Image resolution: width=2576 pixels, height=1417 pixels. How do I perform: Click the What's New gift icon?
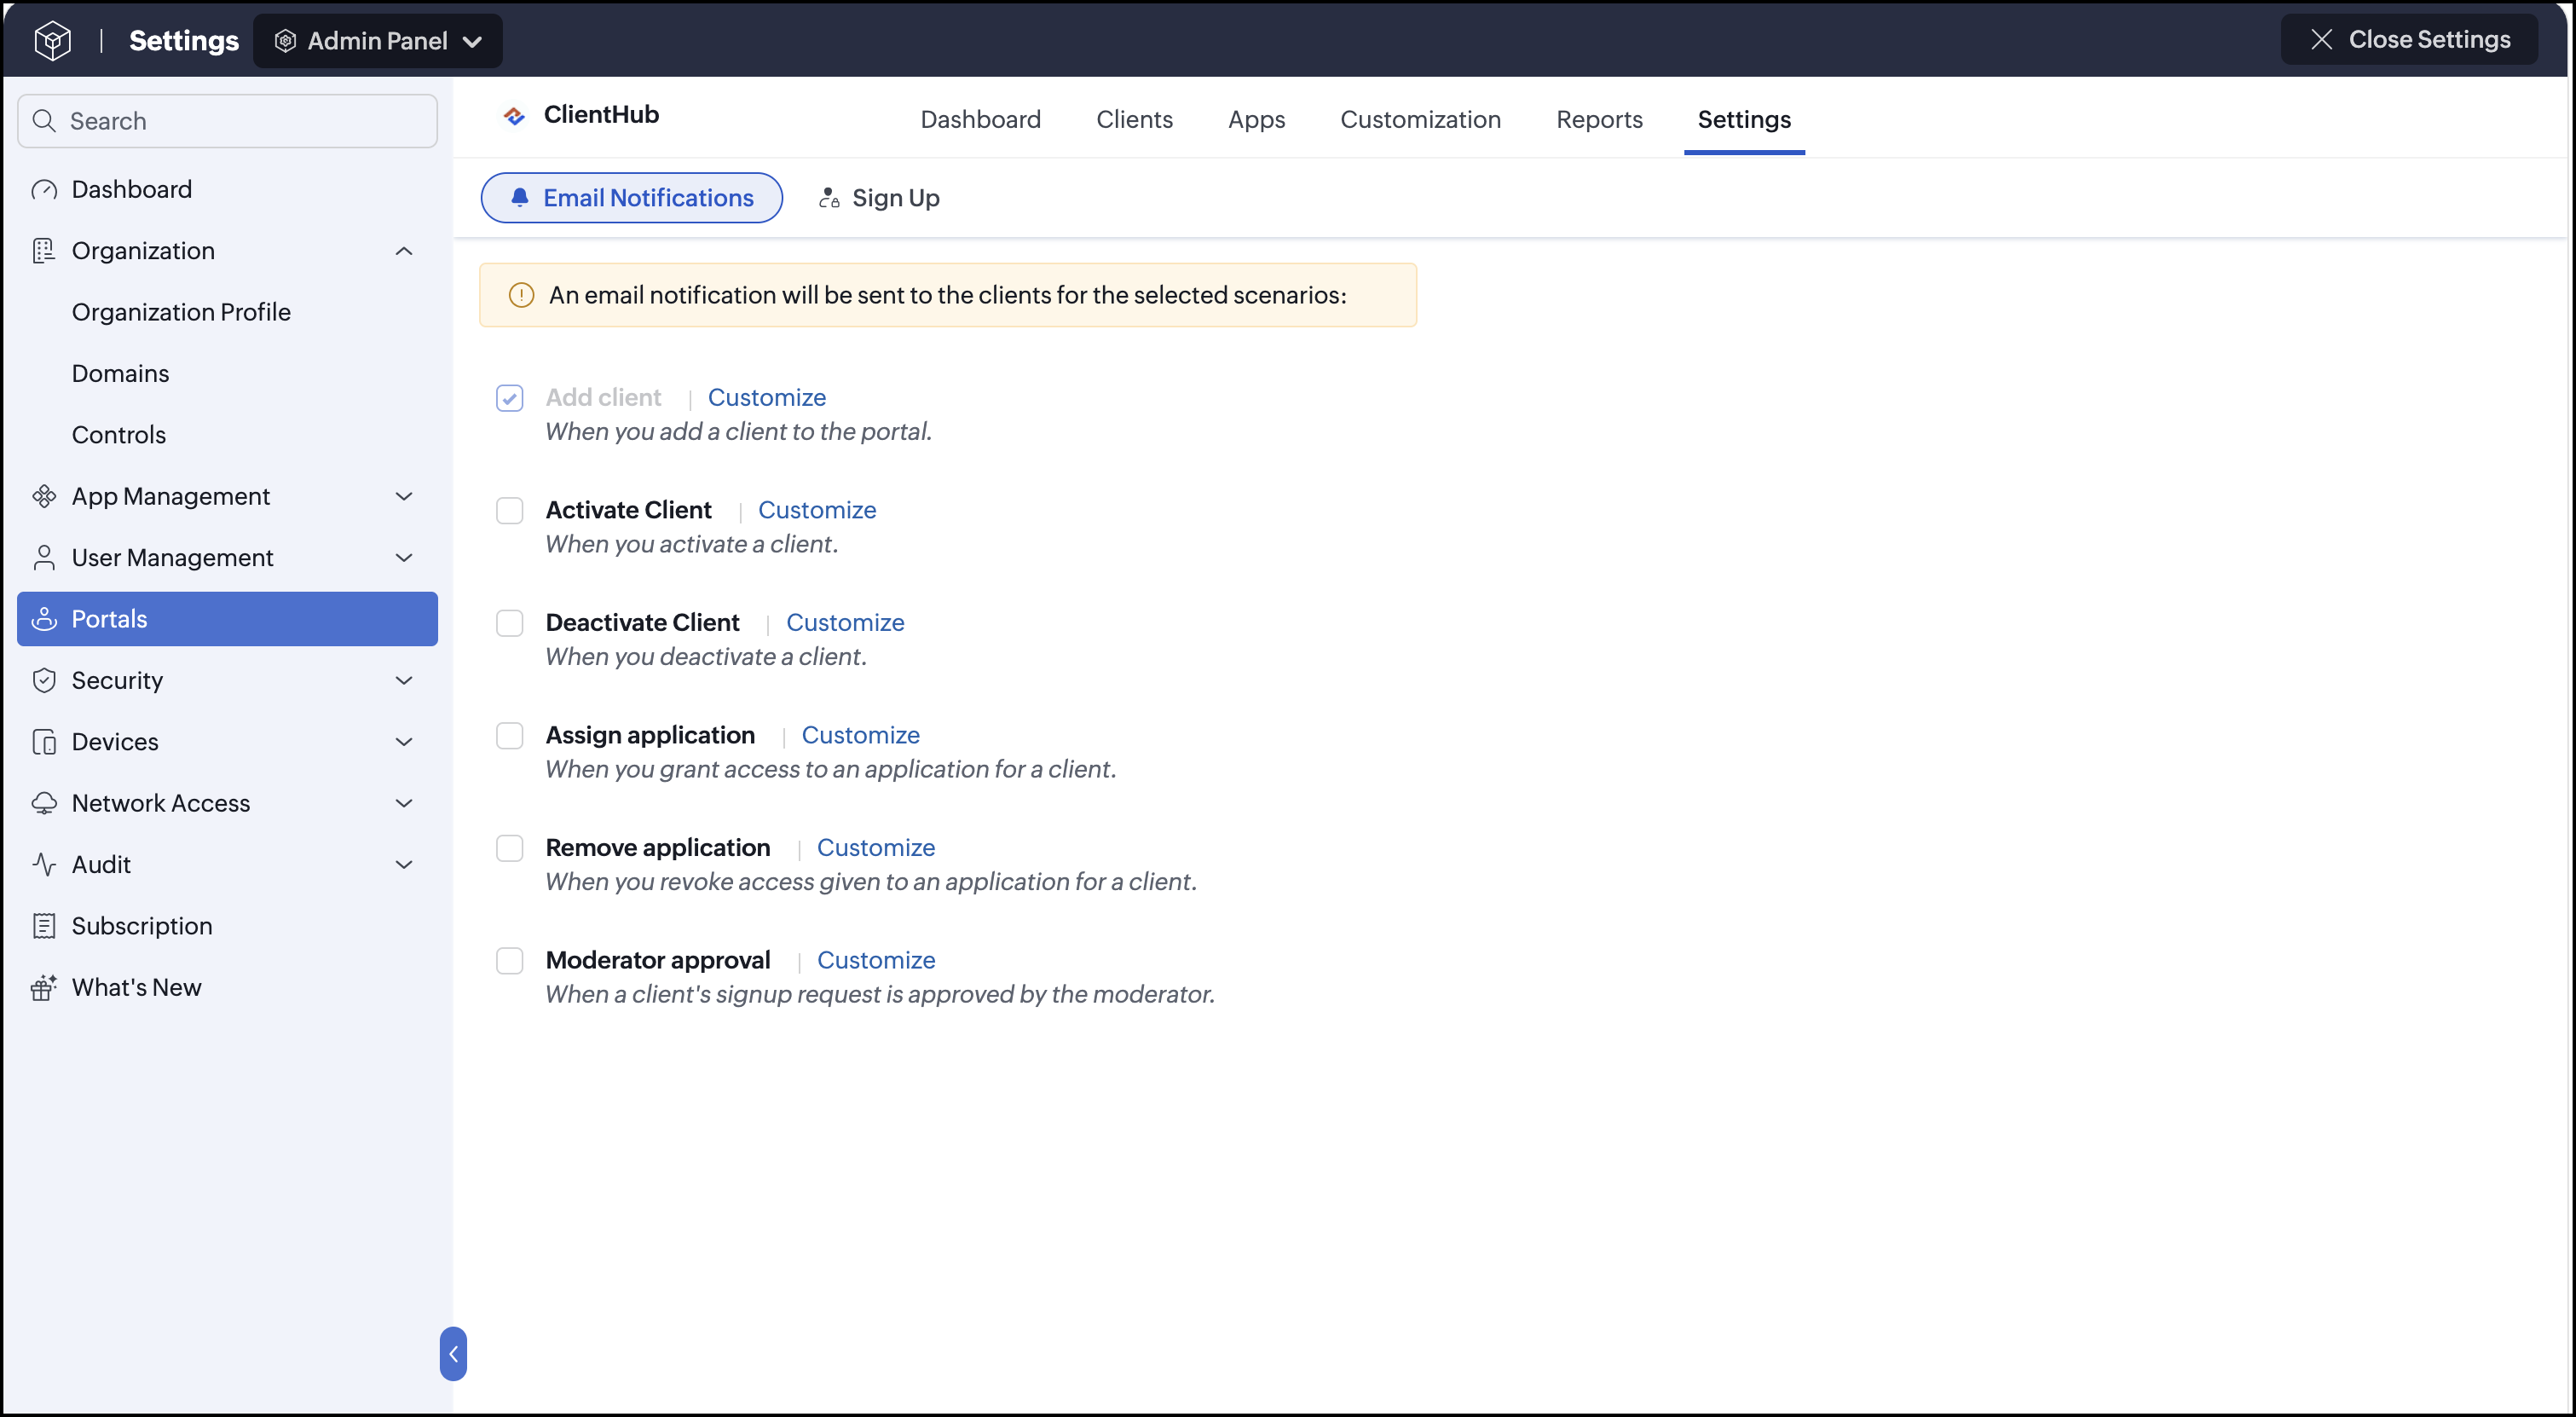(44, 988)
